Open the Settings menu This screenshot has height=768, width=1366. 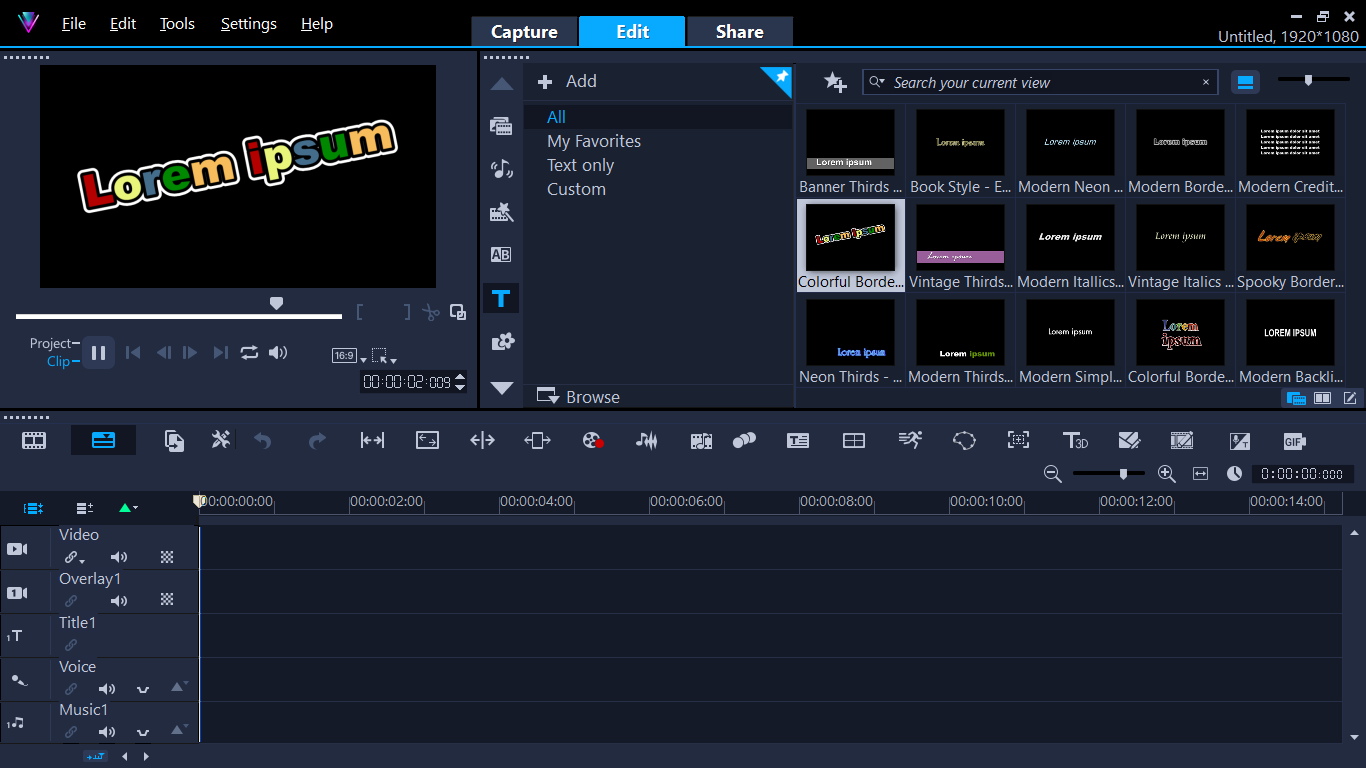coord(248,24)
